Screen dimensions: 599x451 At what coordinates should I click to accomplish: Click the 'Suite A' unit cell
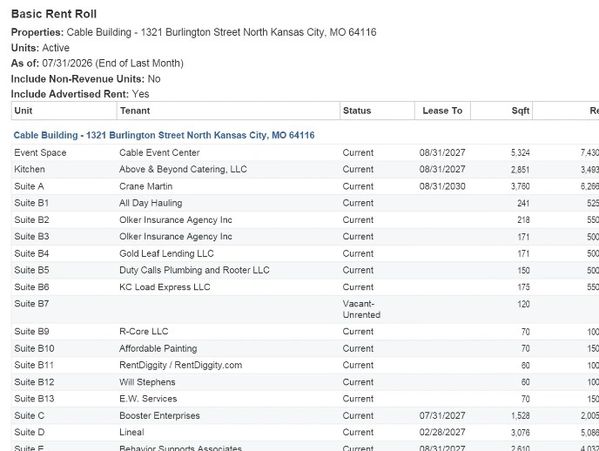pos(29,186)
